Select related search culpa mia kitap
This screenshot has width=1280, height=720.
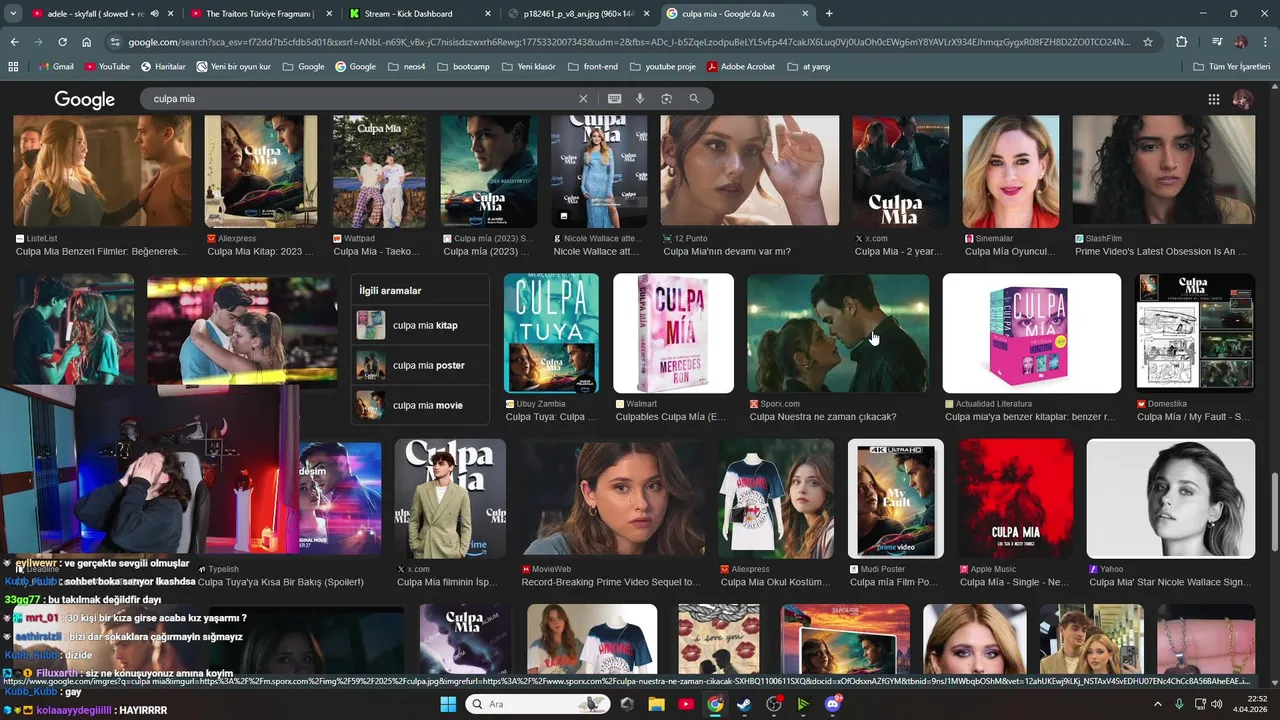click(421, 325)
